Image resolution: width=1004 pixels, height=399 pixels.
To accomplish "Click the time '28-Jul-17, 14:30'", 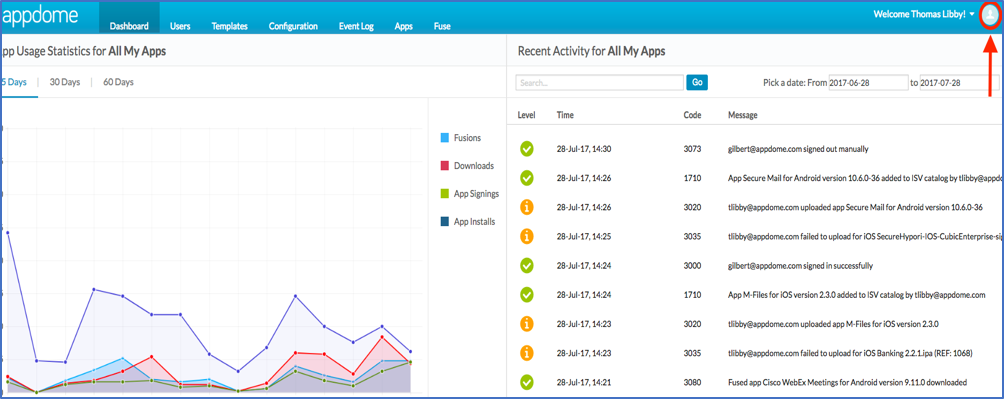I will [584, 149].
